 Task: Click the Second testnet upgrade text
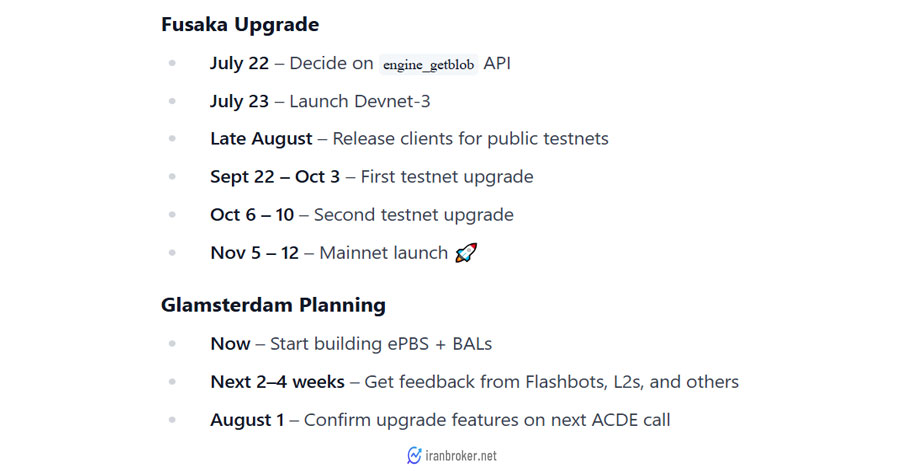pos(414,215)
